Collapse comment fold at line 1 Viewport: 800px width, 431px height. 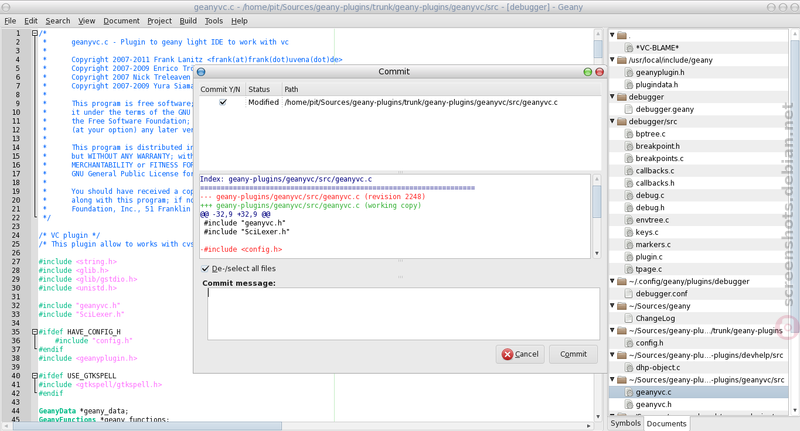(35, 33)
